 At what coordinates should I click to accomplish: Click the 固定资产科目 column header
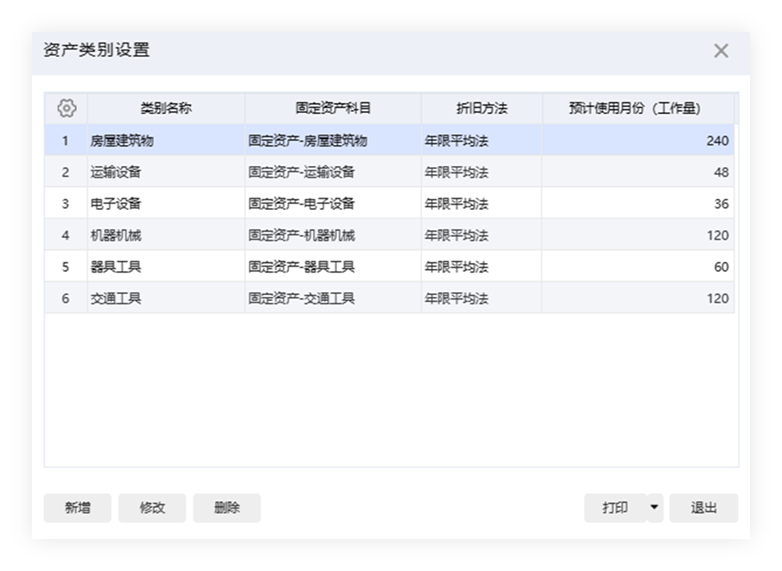point(333,108)
